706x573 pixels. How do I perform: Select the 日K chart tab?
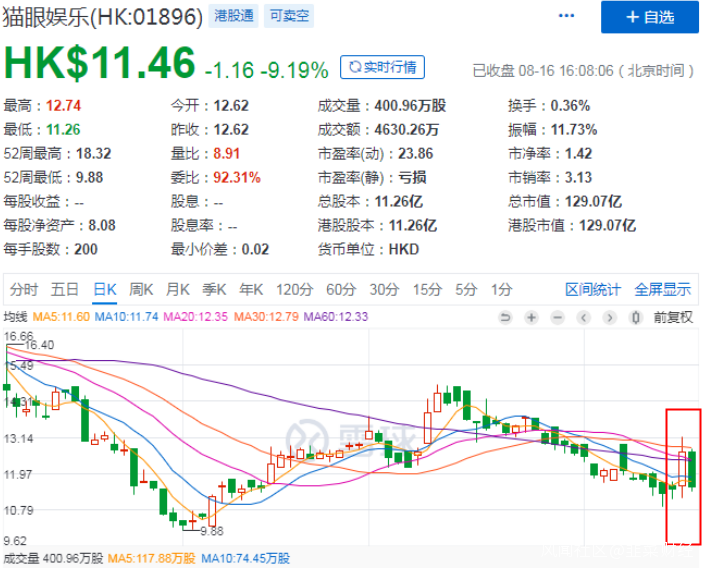(105, 289)
